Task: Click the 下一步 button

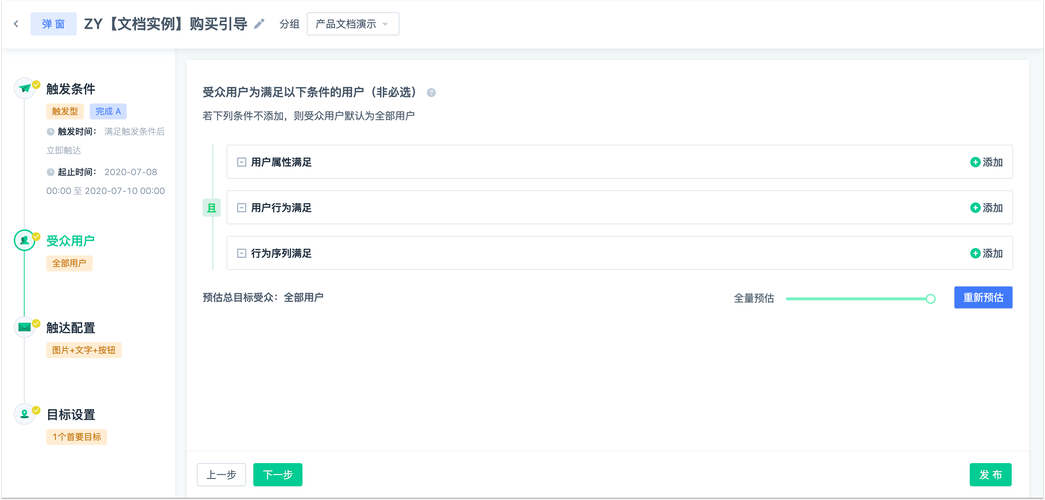Action: [278, 475]
